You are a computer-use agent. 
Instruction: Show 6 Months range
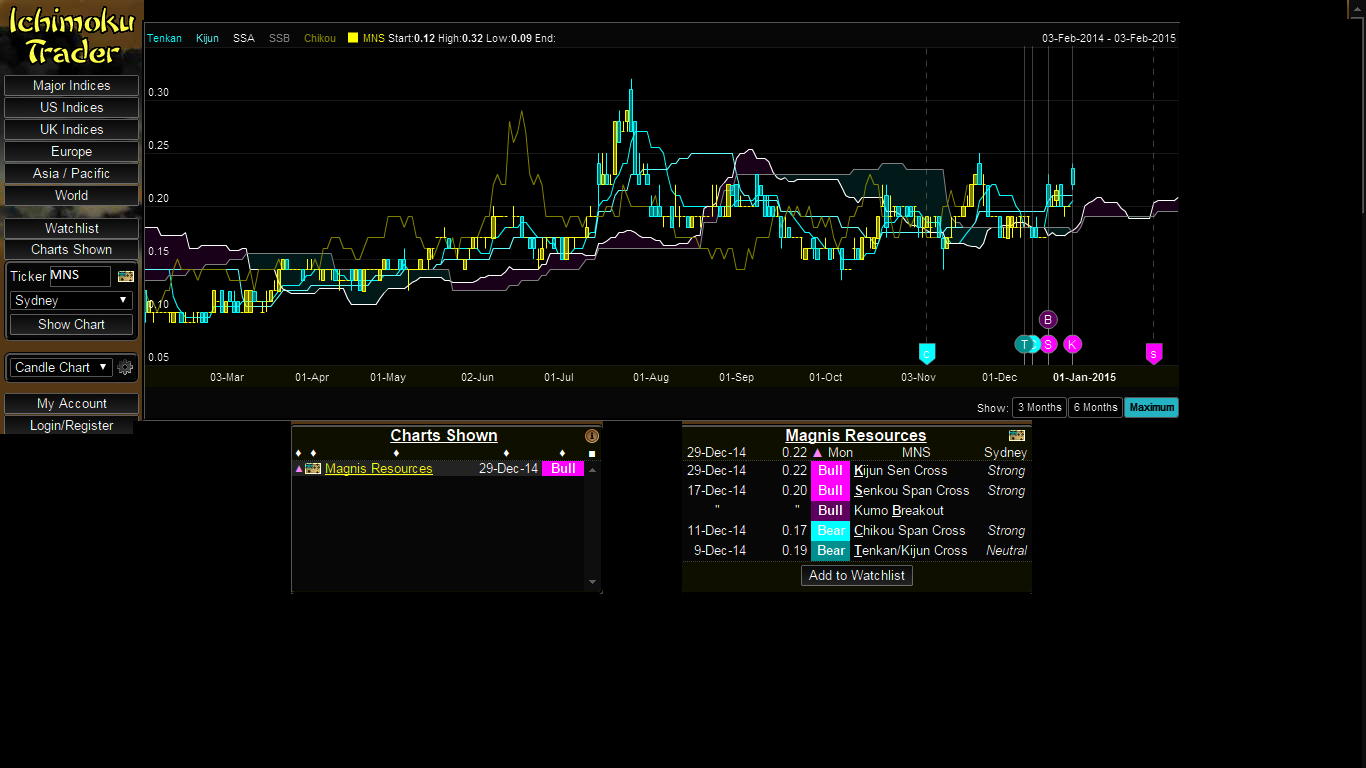pyautogui.click(x=1095, y=408)
